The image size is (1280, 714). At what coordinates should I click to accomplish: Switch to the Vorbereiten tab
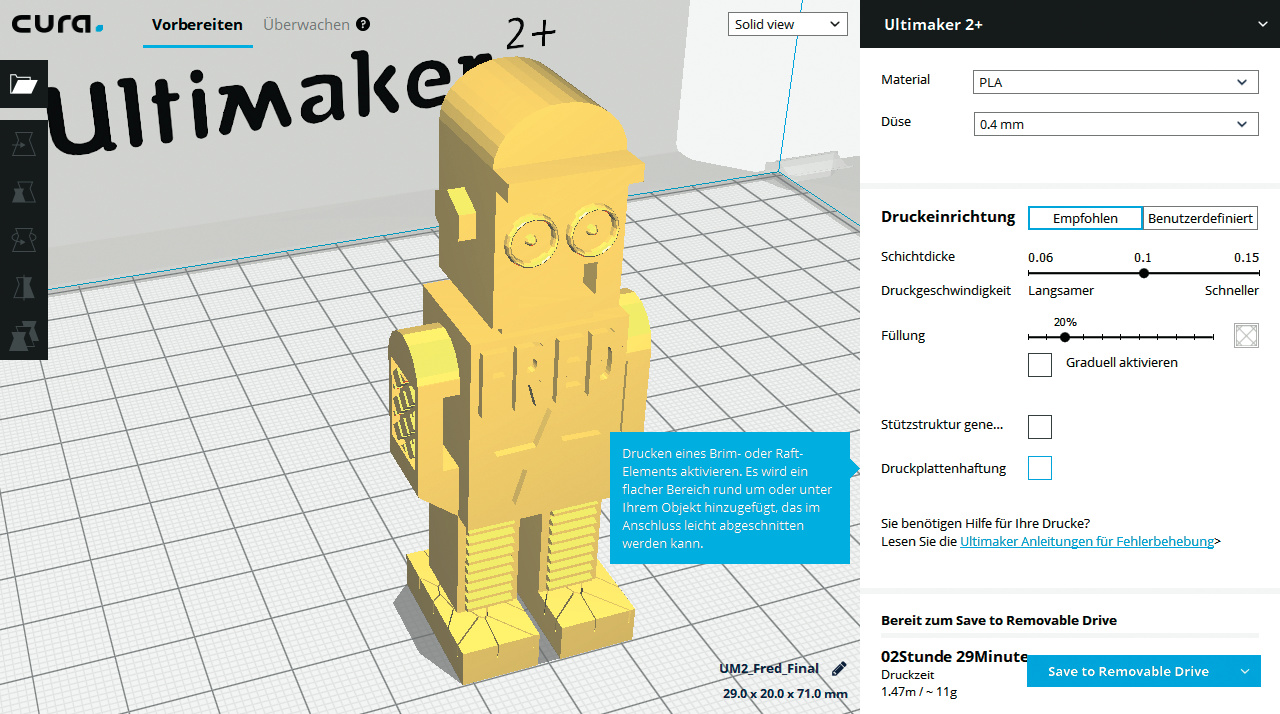[197, 24]
